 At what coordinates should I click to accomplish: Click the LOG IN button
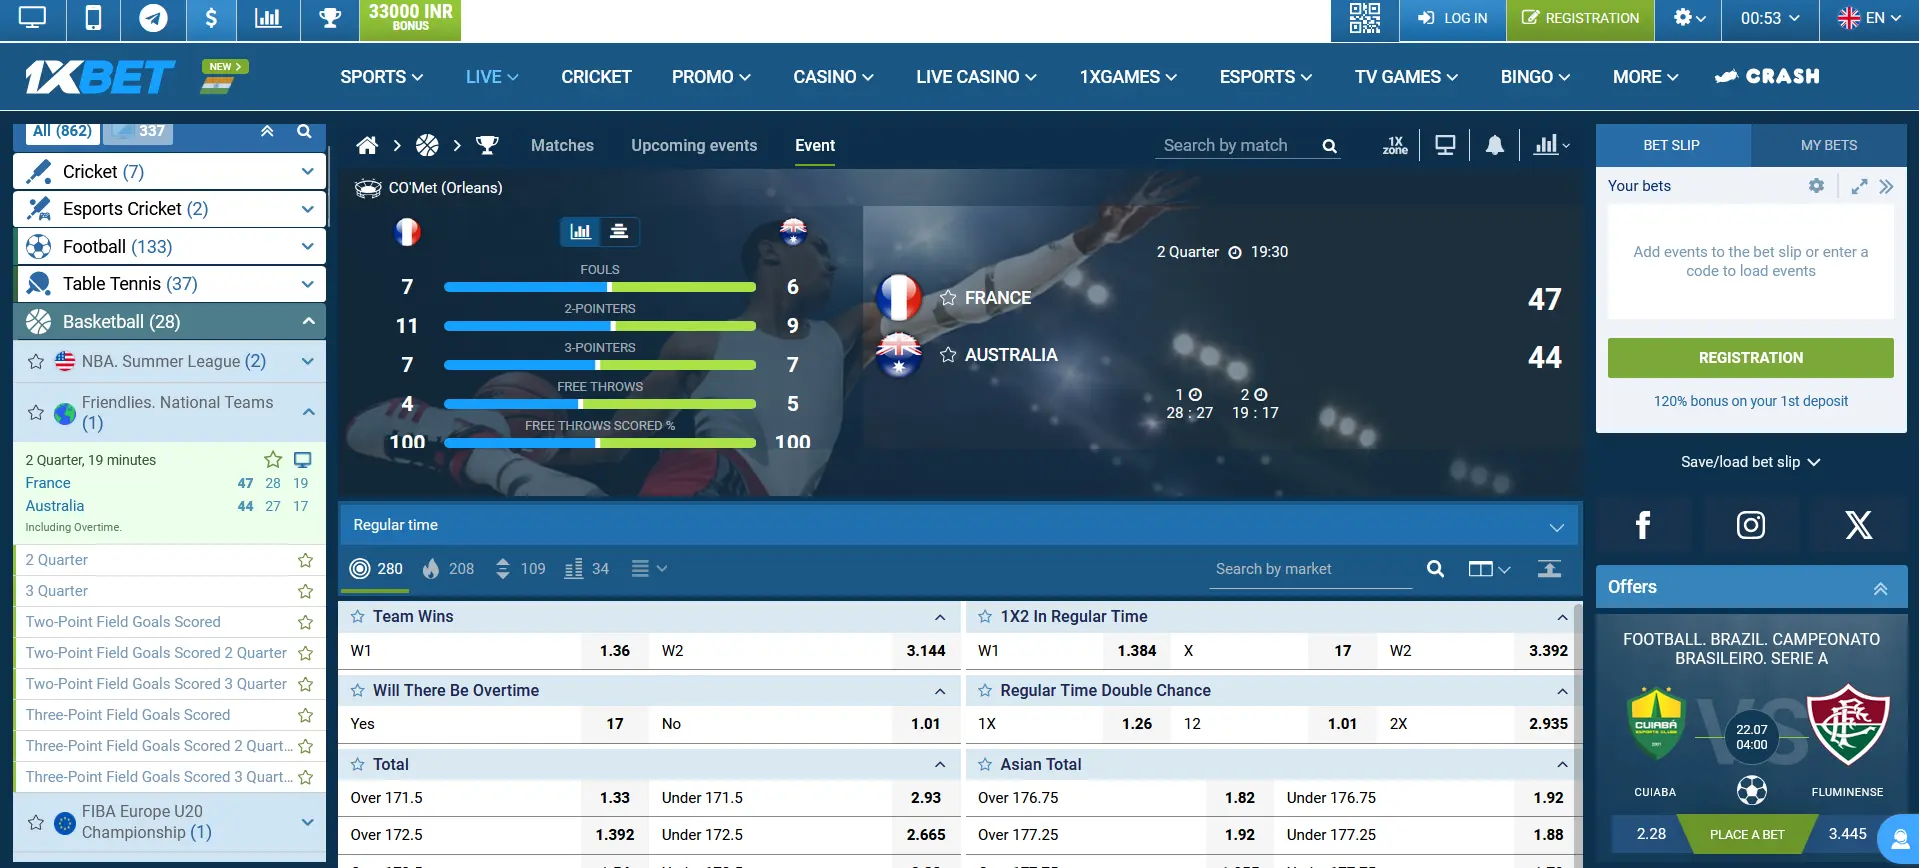coord(1452,18)
